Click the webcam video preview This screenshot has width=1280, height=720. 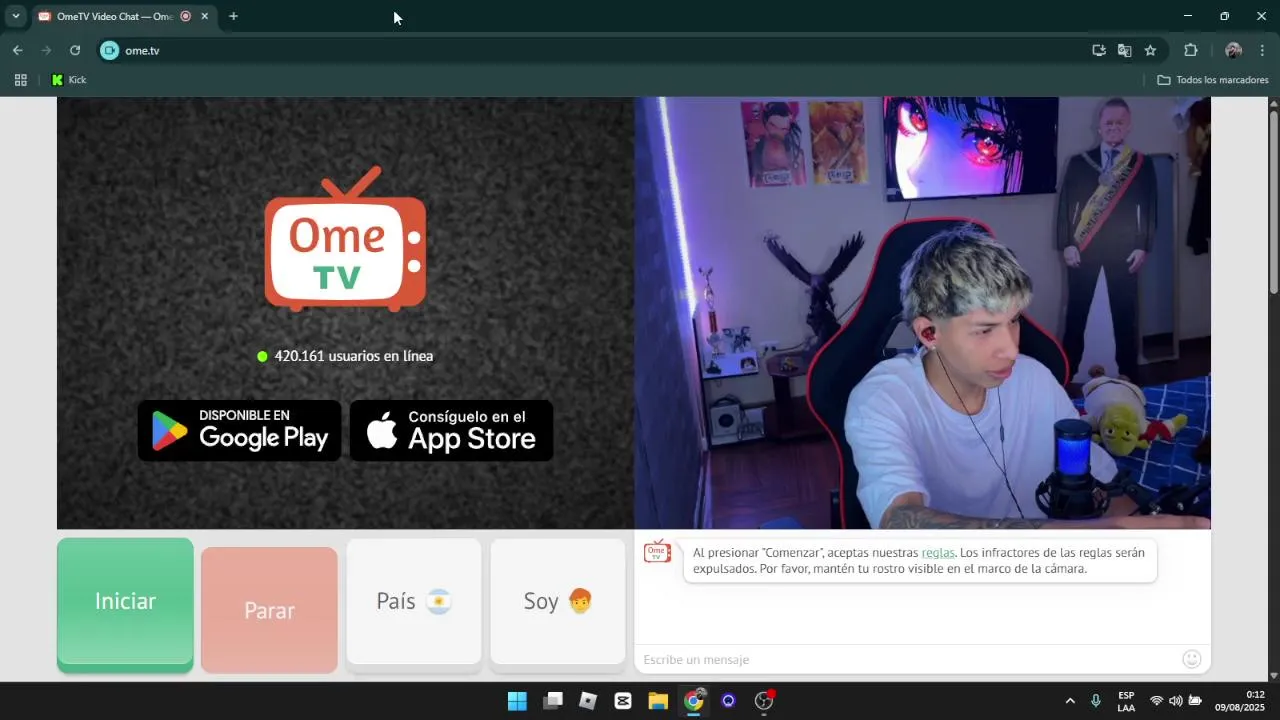point(922,313)
